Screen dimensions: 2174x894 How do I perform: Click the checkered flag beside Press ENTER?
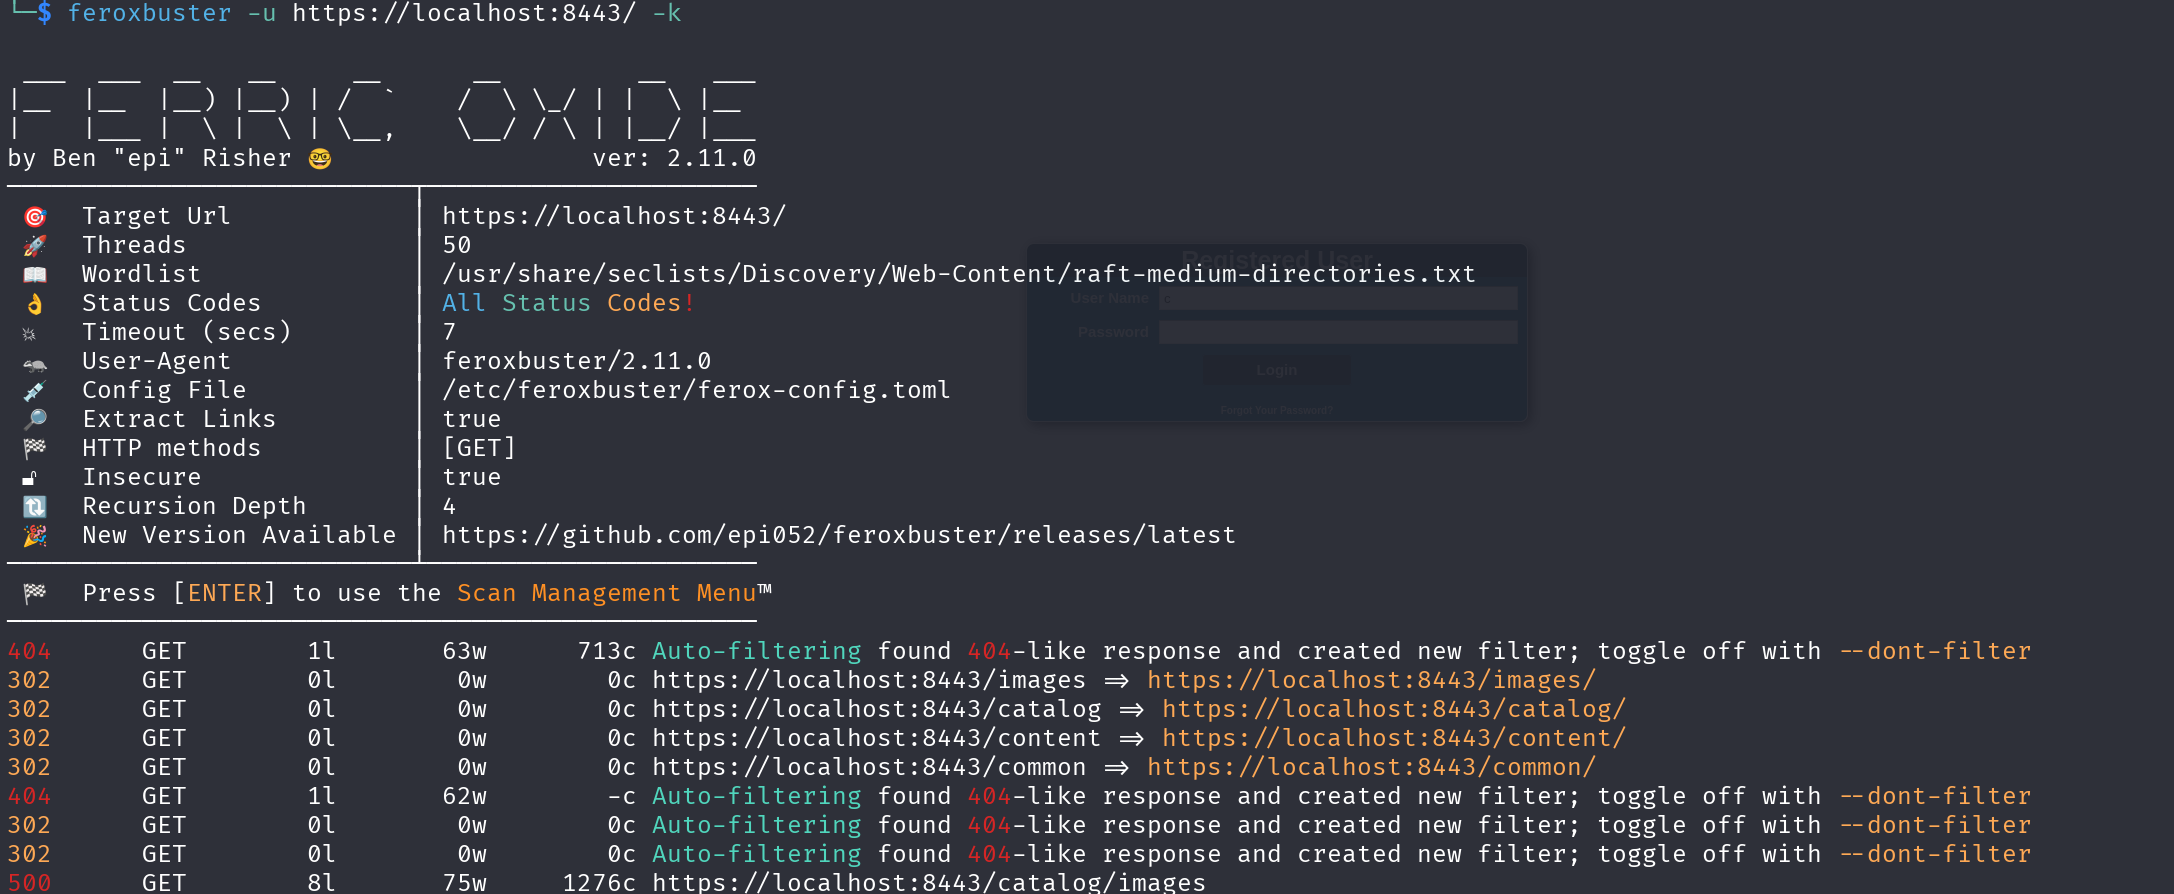coord(35,594)
